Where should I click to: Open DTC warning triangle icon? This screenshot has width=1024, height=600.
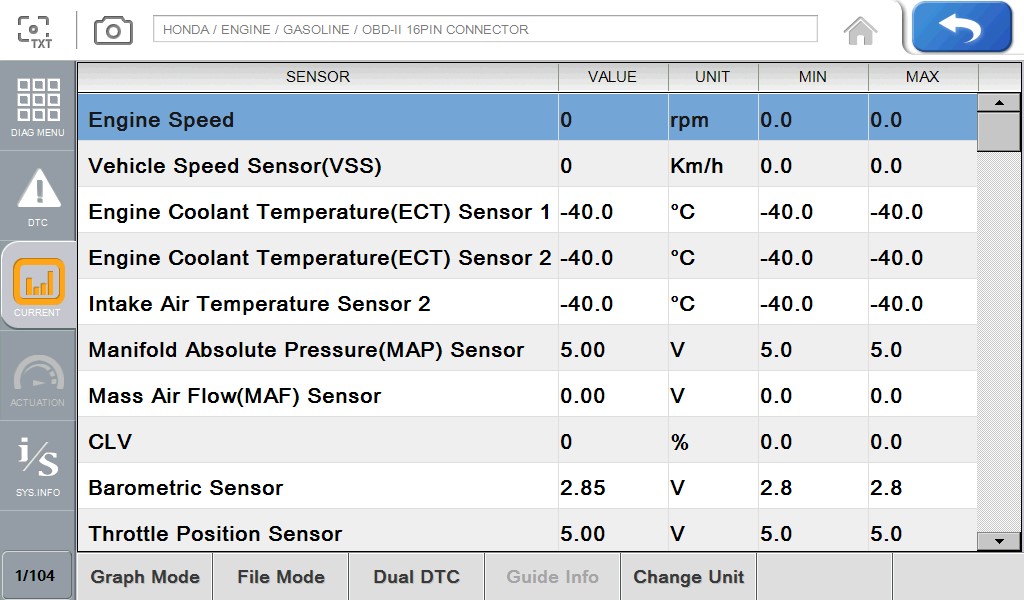tap(38, 197)
